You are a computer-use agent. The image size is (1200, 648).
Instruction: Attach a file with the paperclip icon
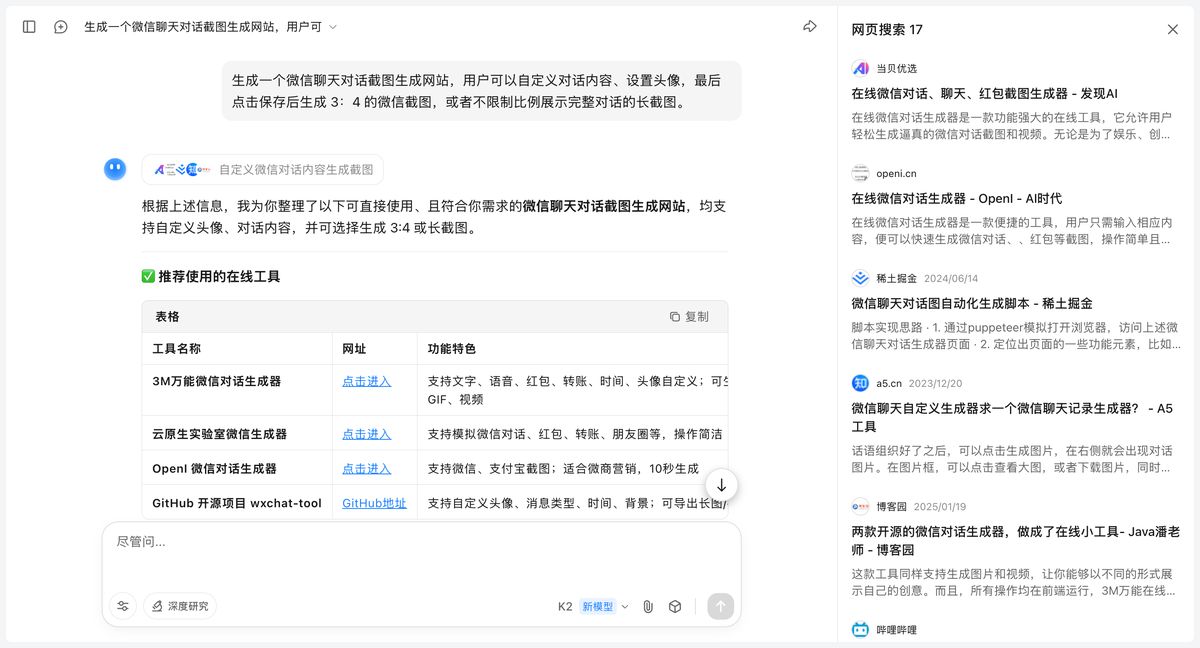tap(647, 606)
